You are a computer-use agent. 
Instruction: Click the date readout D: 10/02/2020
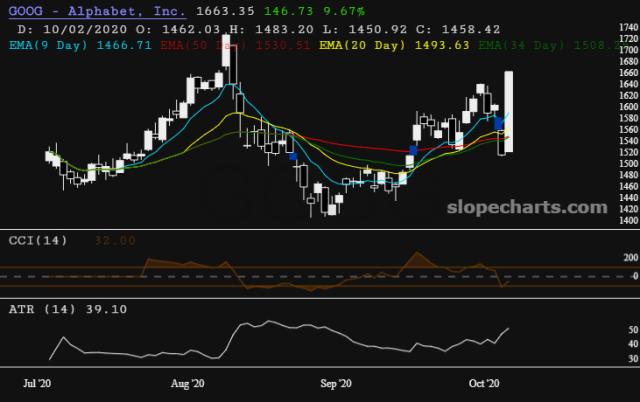pyautogui.click(x=72, y=29)
